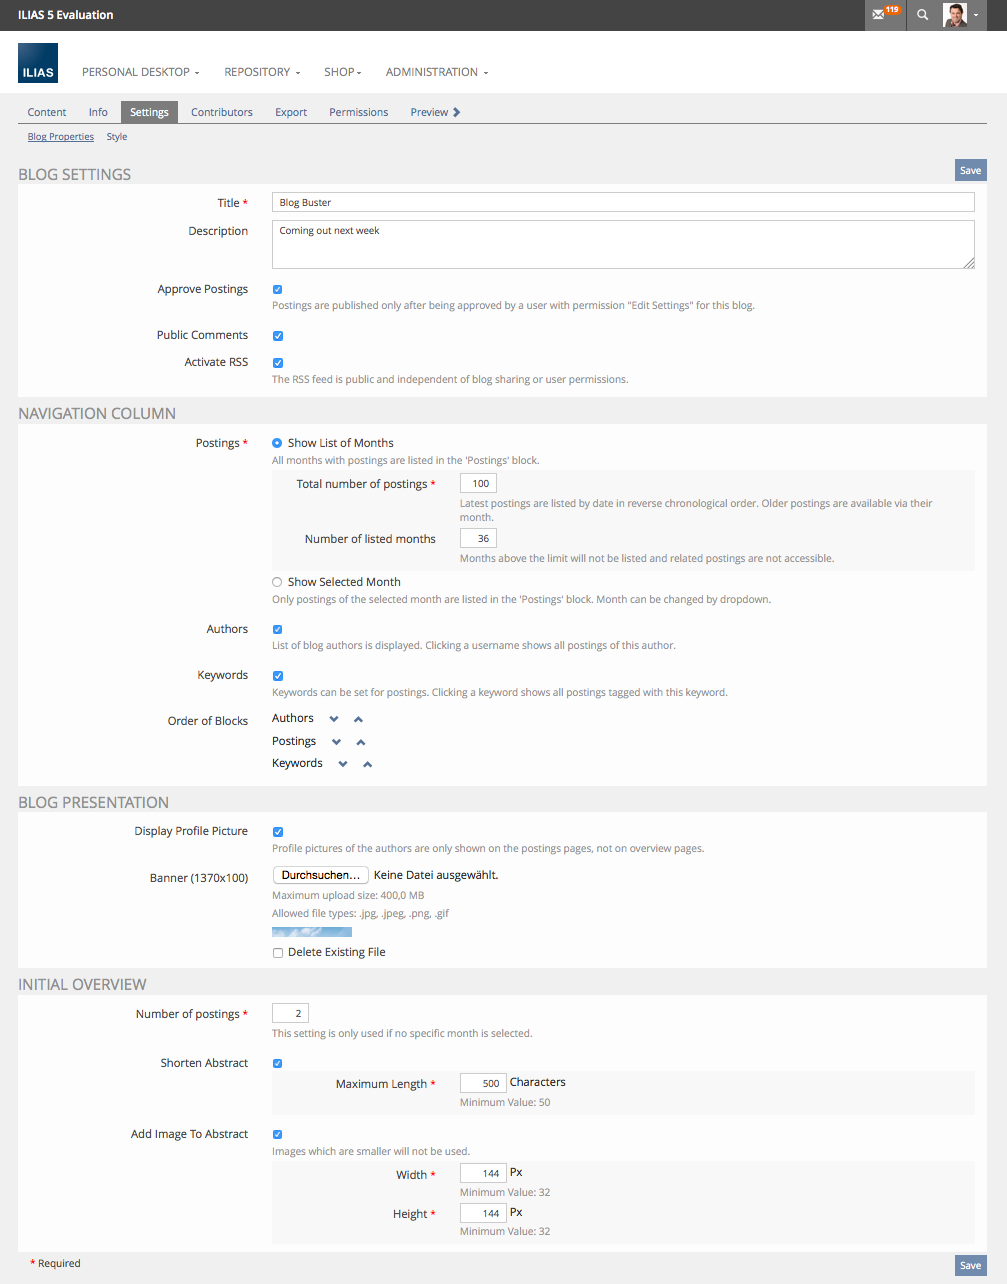Click the search magnifier icon
Viewport: 1007px width, 1284px height.
click(923, 15)
